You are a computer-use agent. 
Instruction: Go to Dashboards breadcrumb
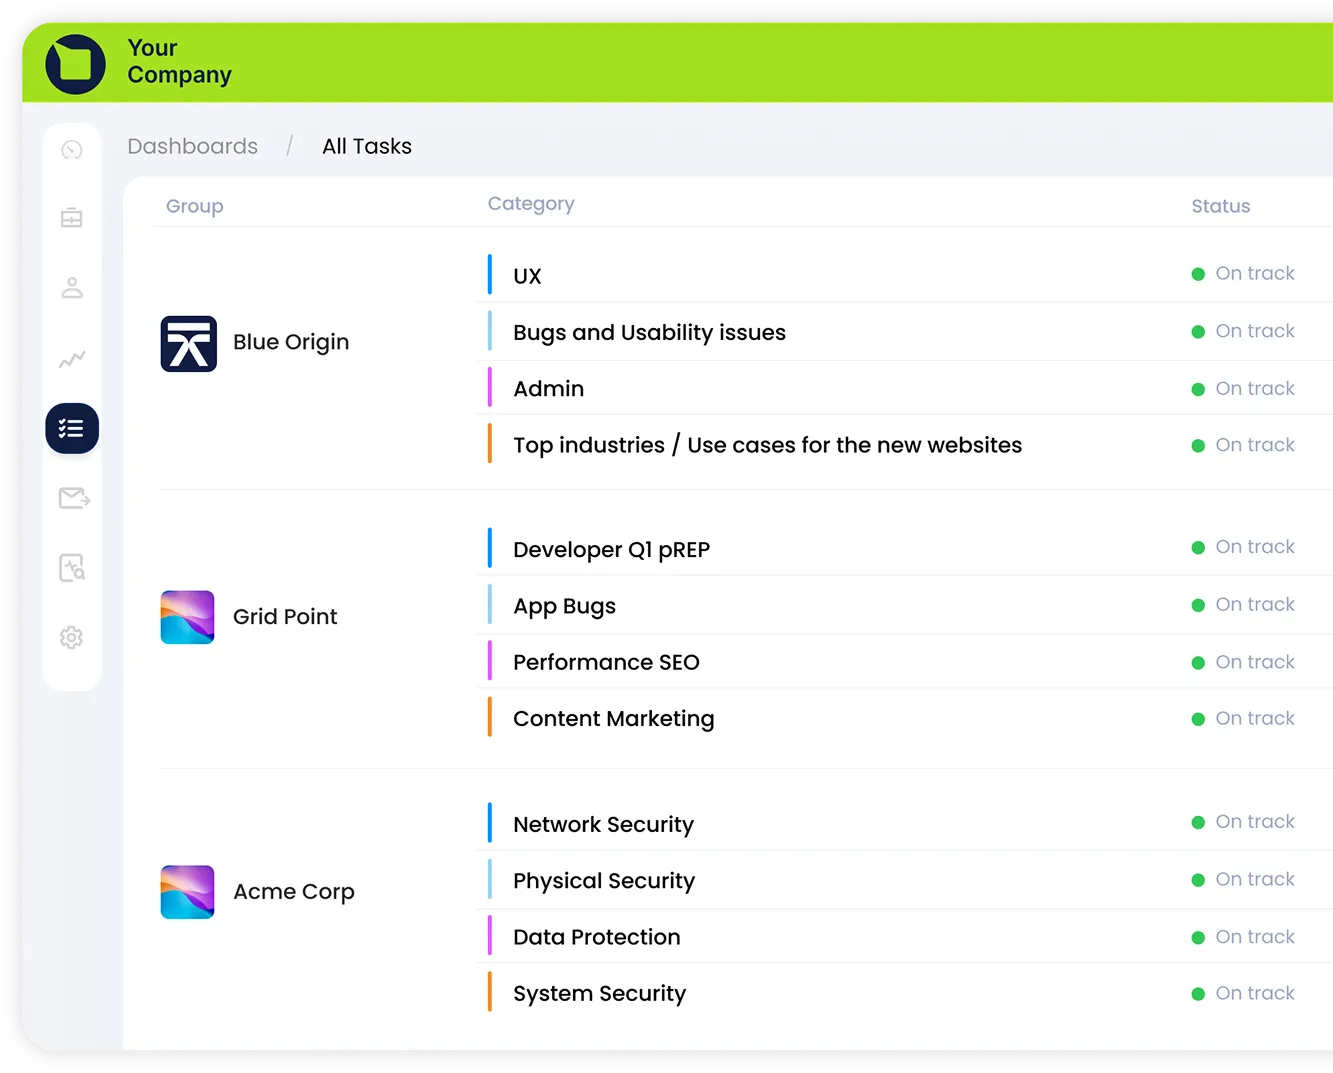click(x=193, y=146)
